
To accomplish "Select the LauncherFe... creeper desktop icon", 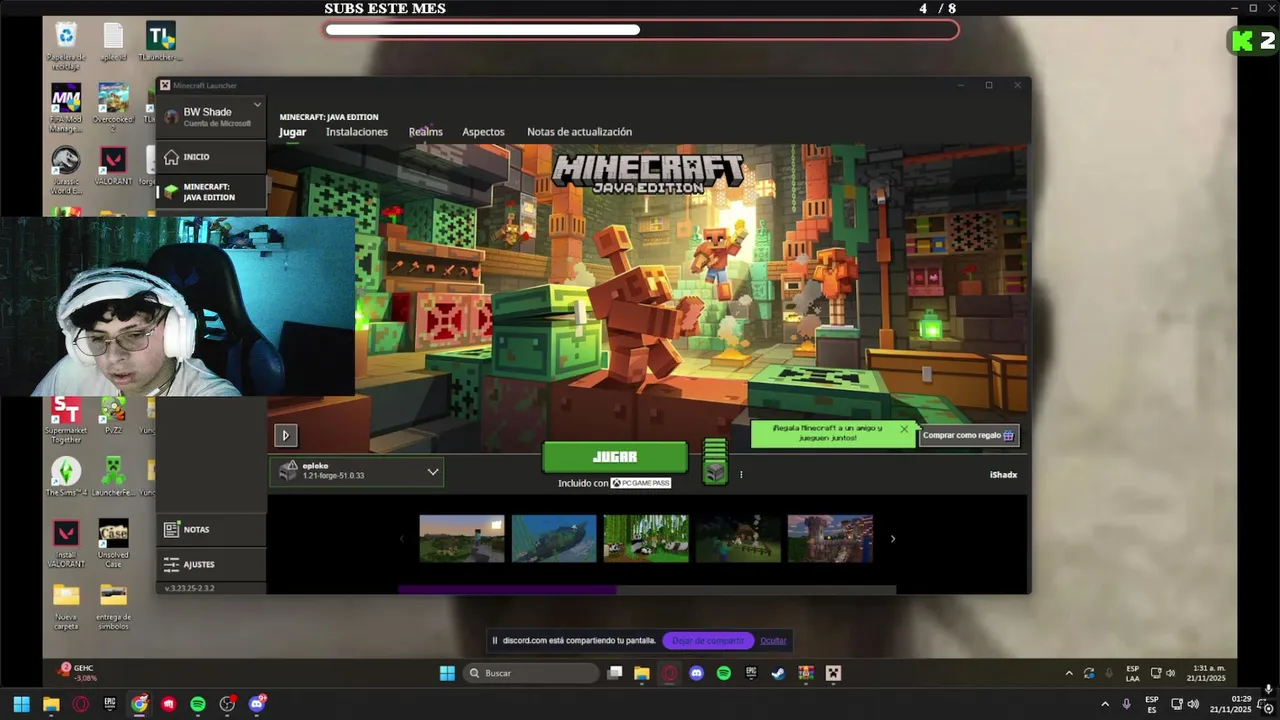I will pos(113,477).
